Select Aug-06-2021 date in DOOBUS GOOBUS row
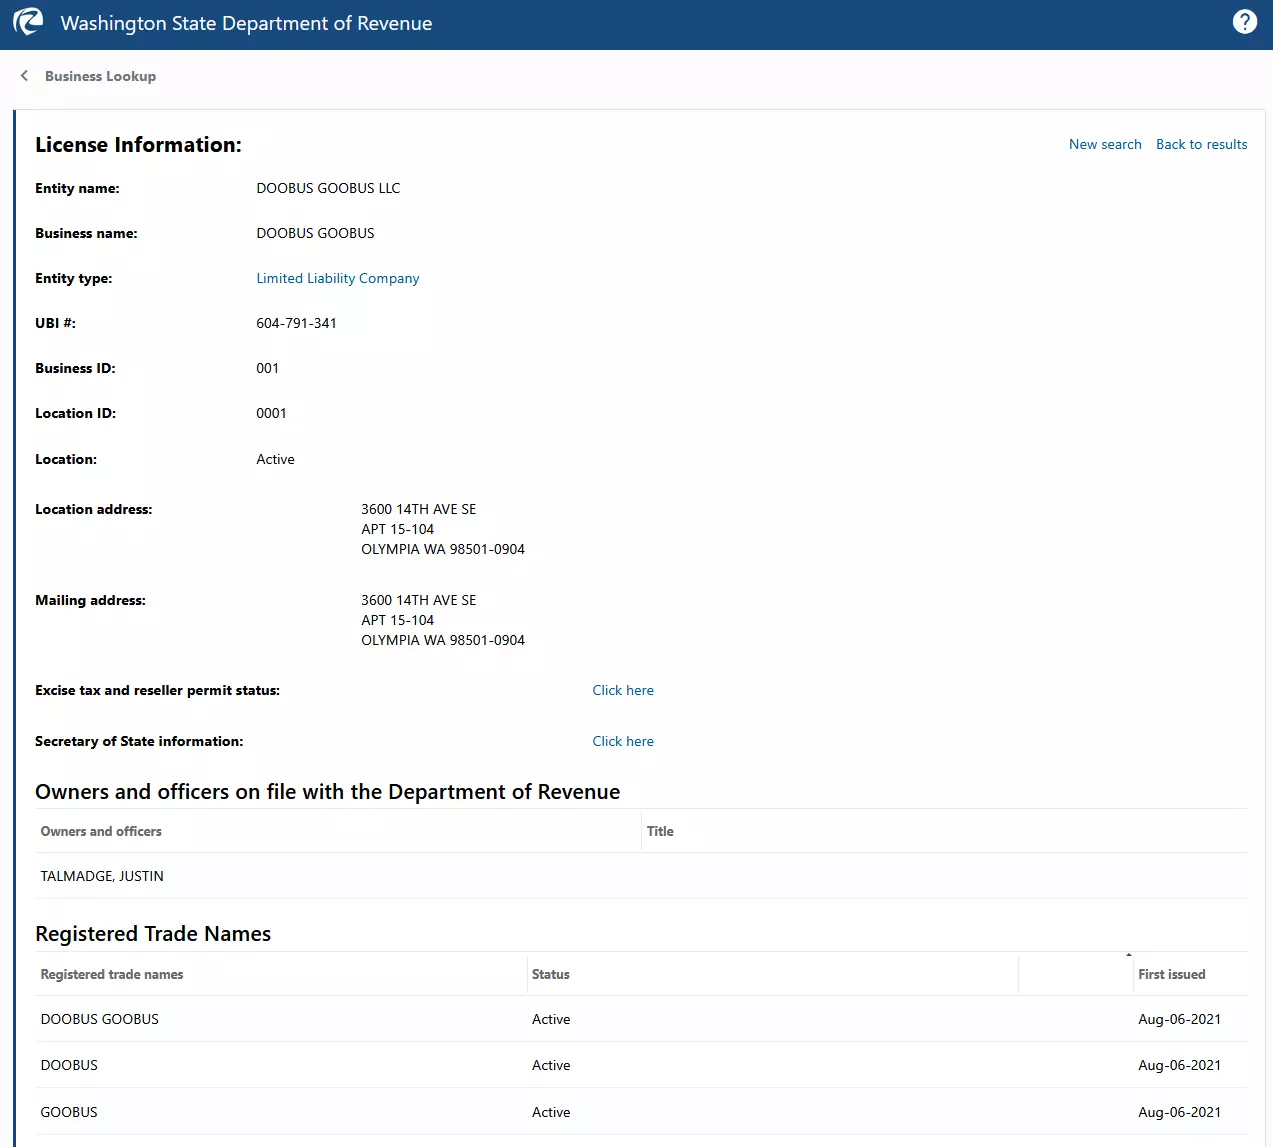The image size is (1273, 1147). tap(1179, 1019)
